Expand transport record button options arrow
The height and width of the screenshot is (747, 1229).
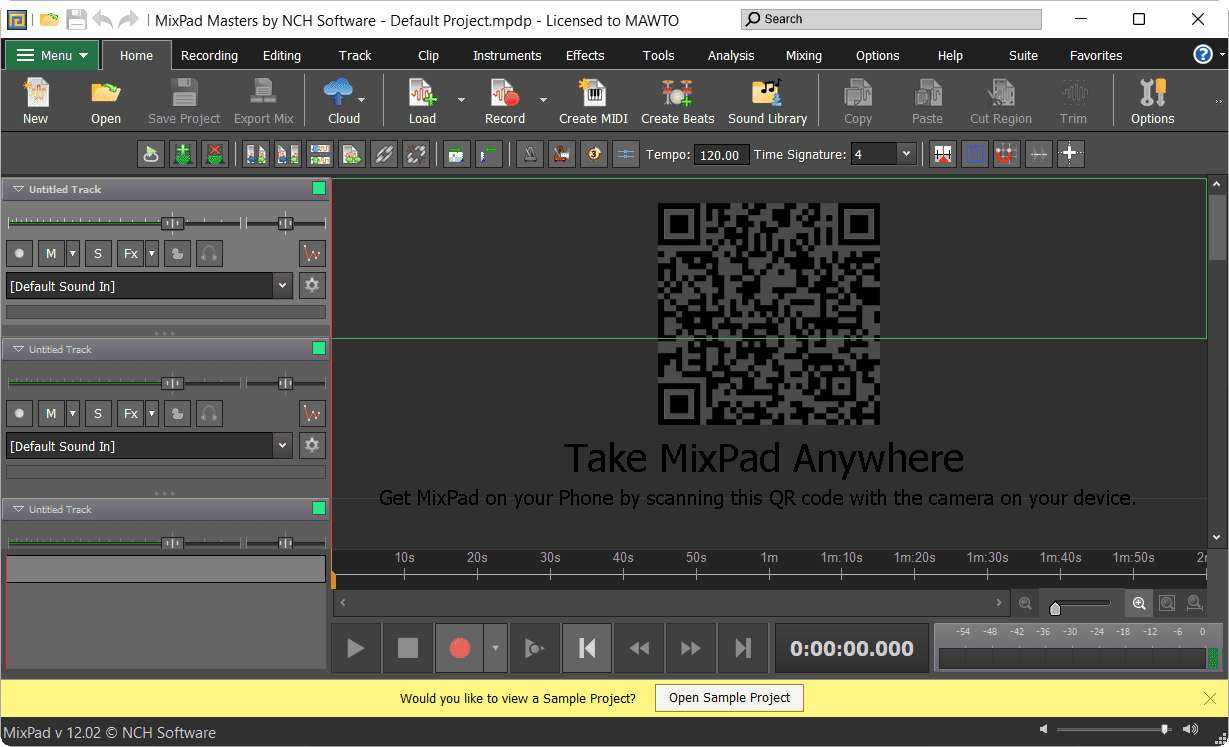[x=495, y=648]
